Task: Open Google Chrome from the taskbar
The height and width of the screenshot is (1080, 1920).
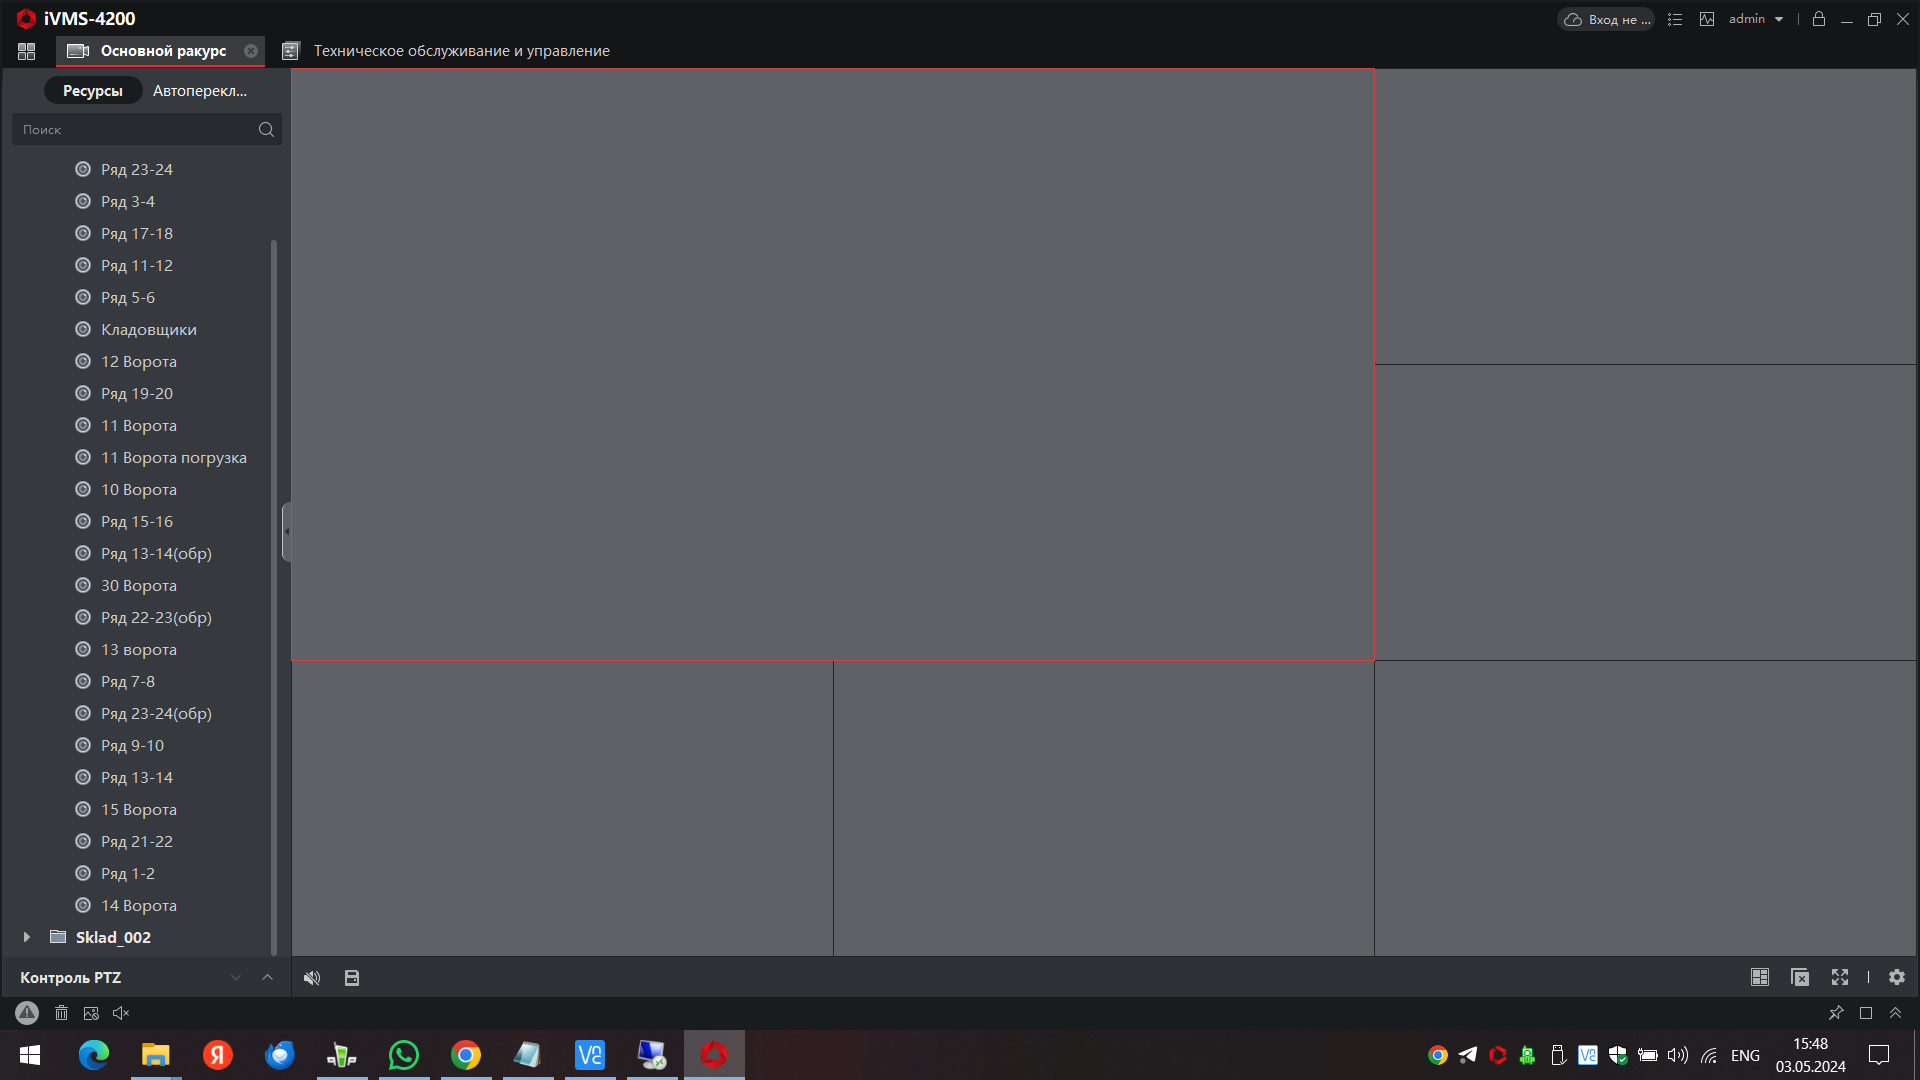Action: point(466,1055)
